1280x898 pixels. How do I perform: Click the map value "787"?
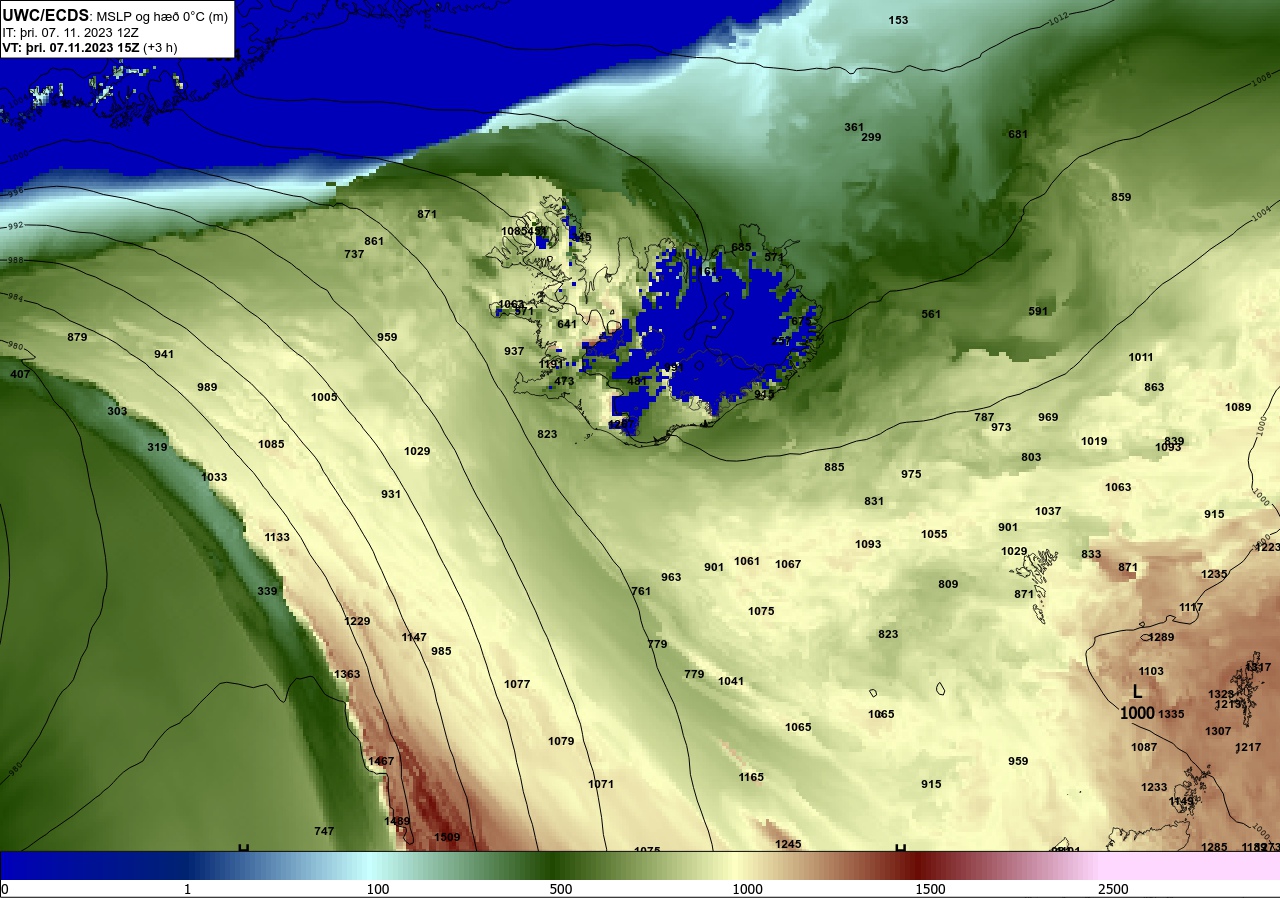pos(984,417)
